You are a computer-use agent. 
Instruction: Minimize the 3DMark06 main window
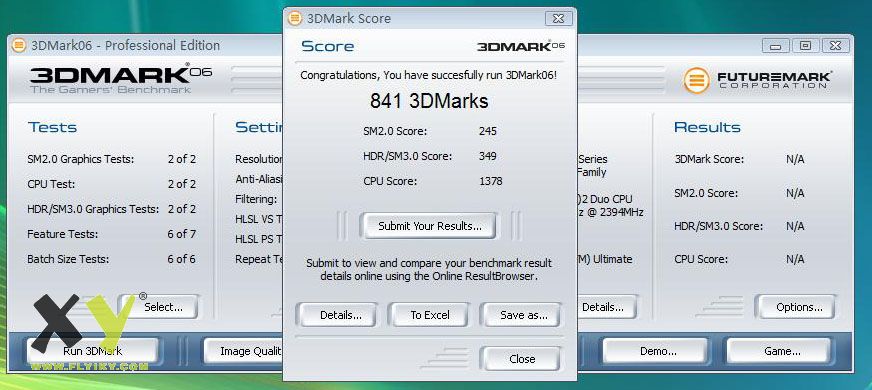coord(775,46)
